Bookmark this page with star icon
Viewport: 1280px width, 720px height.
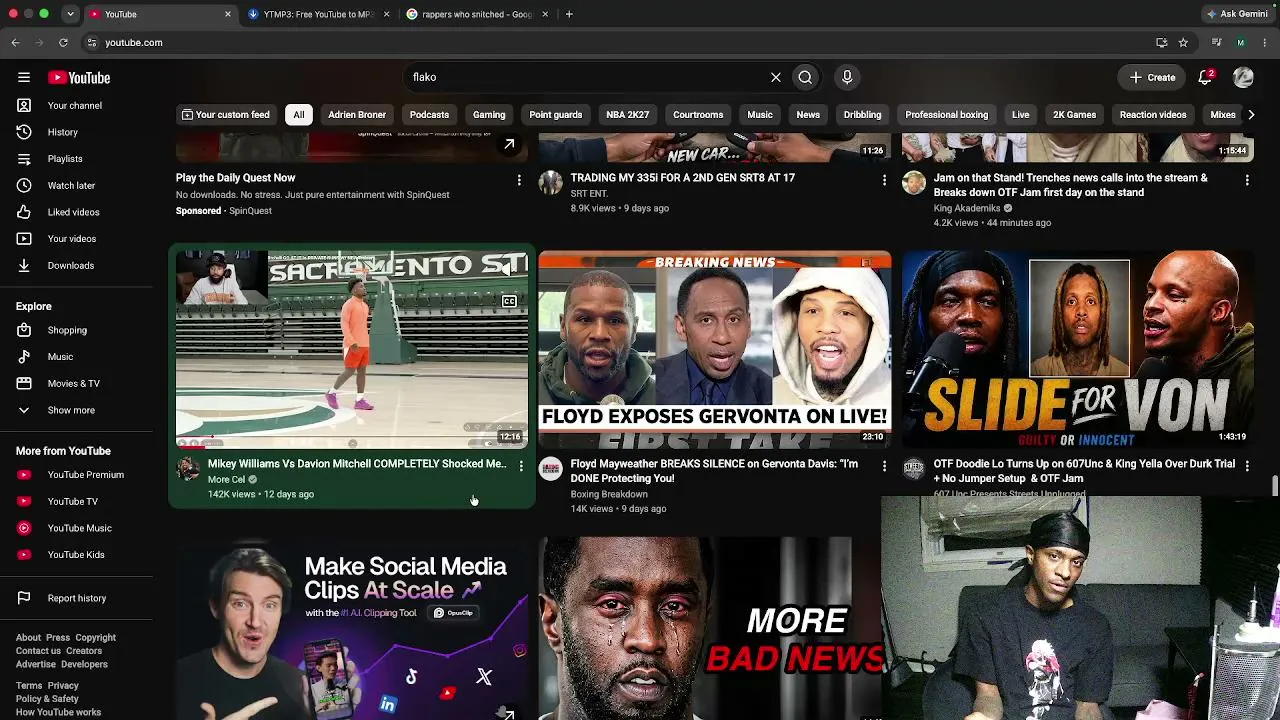pyautogui.click(x=1183, y=43)
